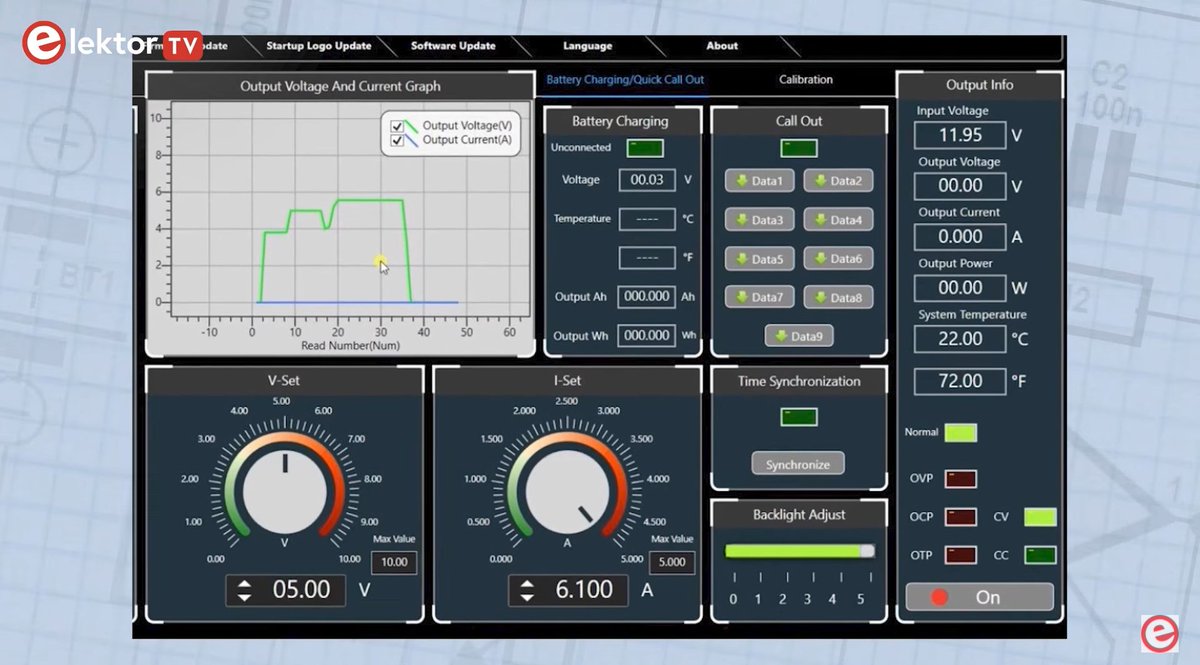Click the Output Wh 000.000 field
1200x665 pixels.
tap(646, 336)
